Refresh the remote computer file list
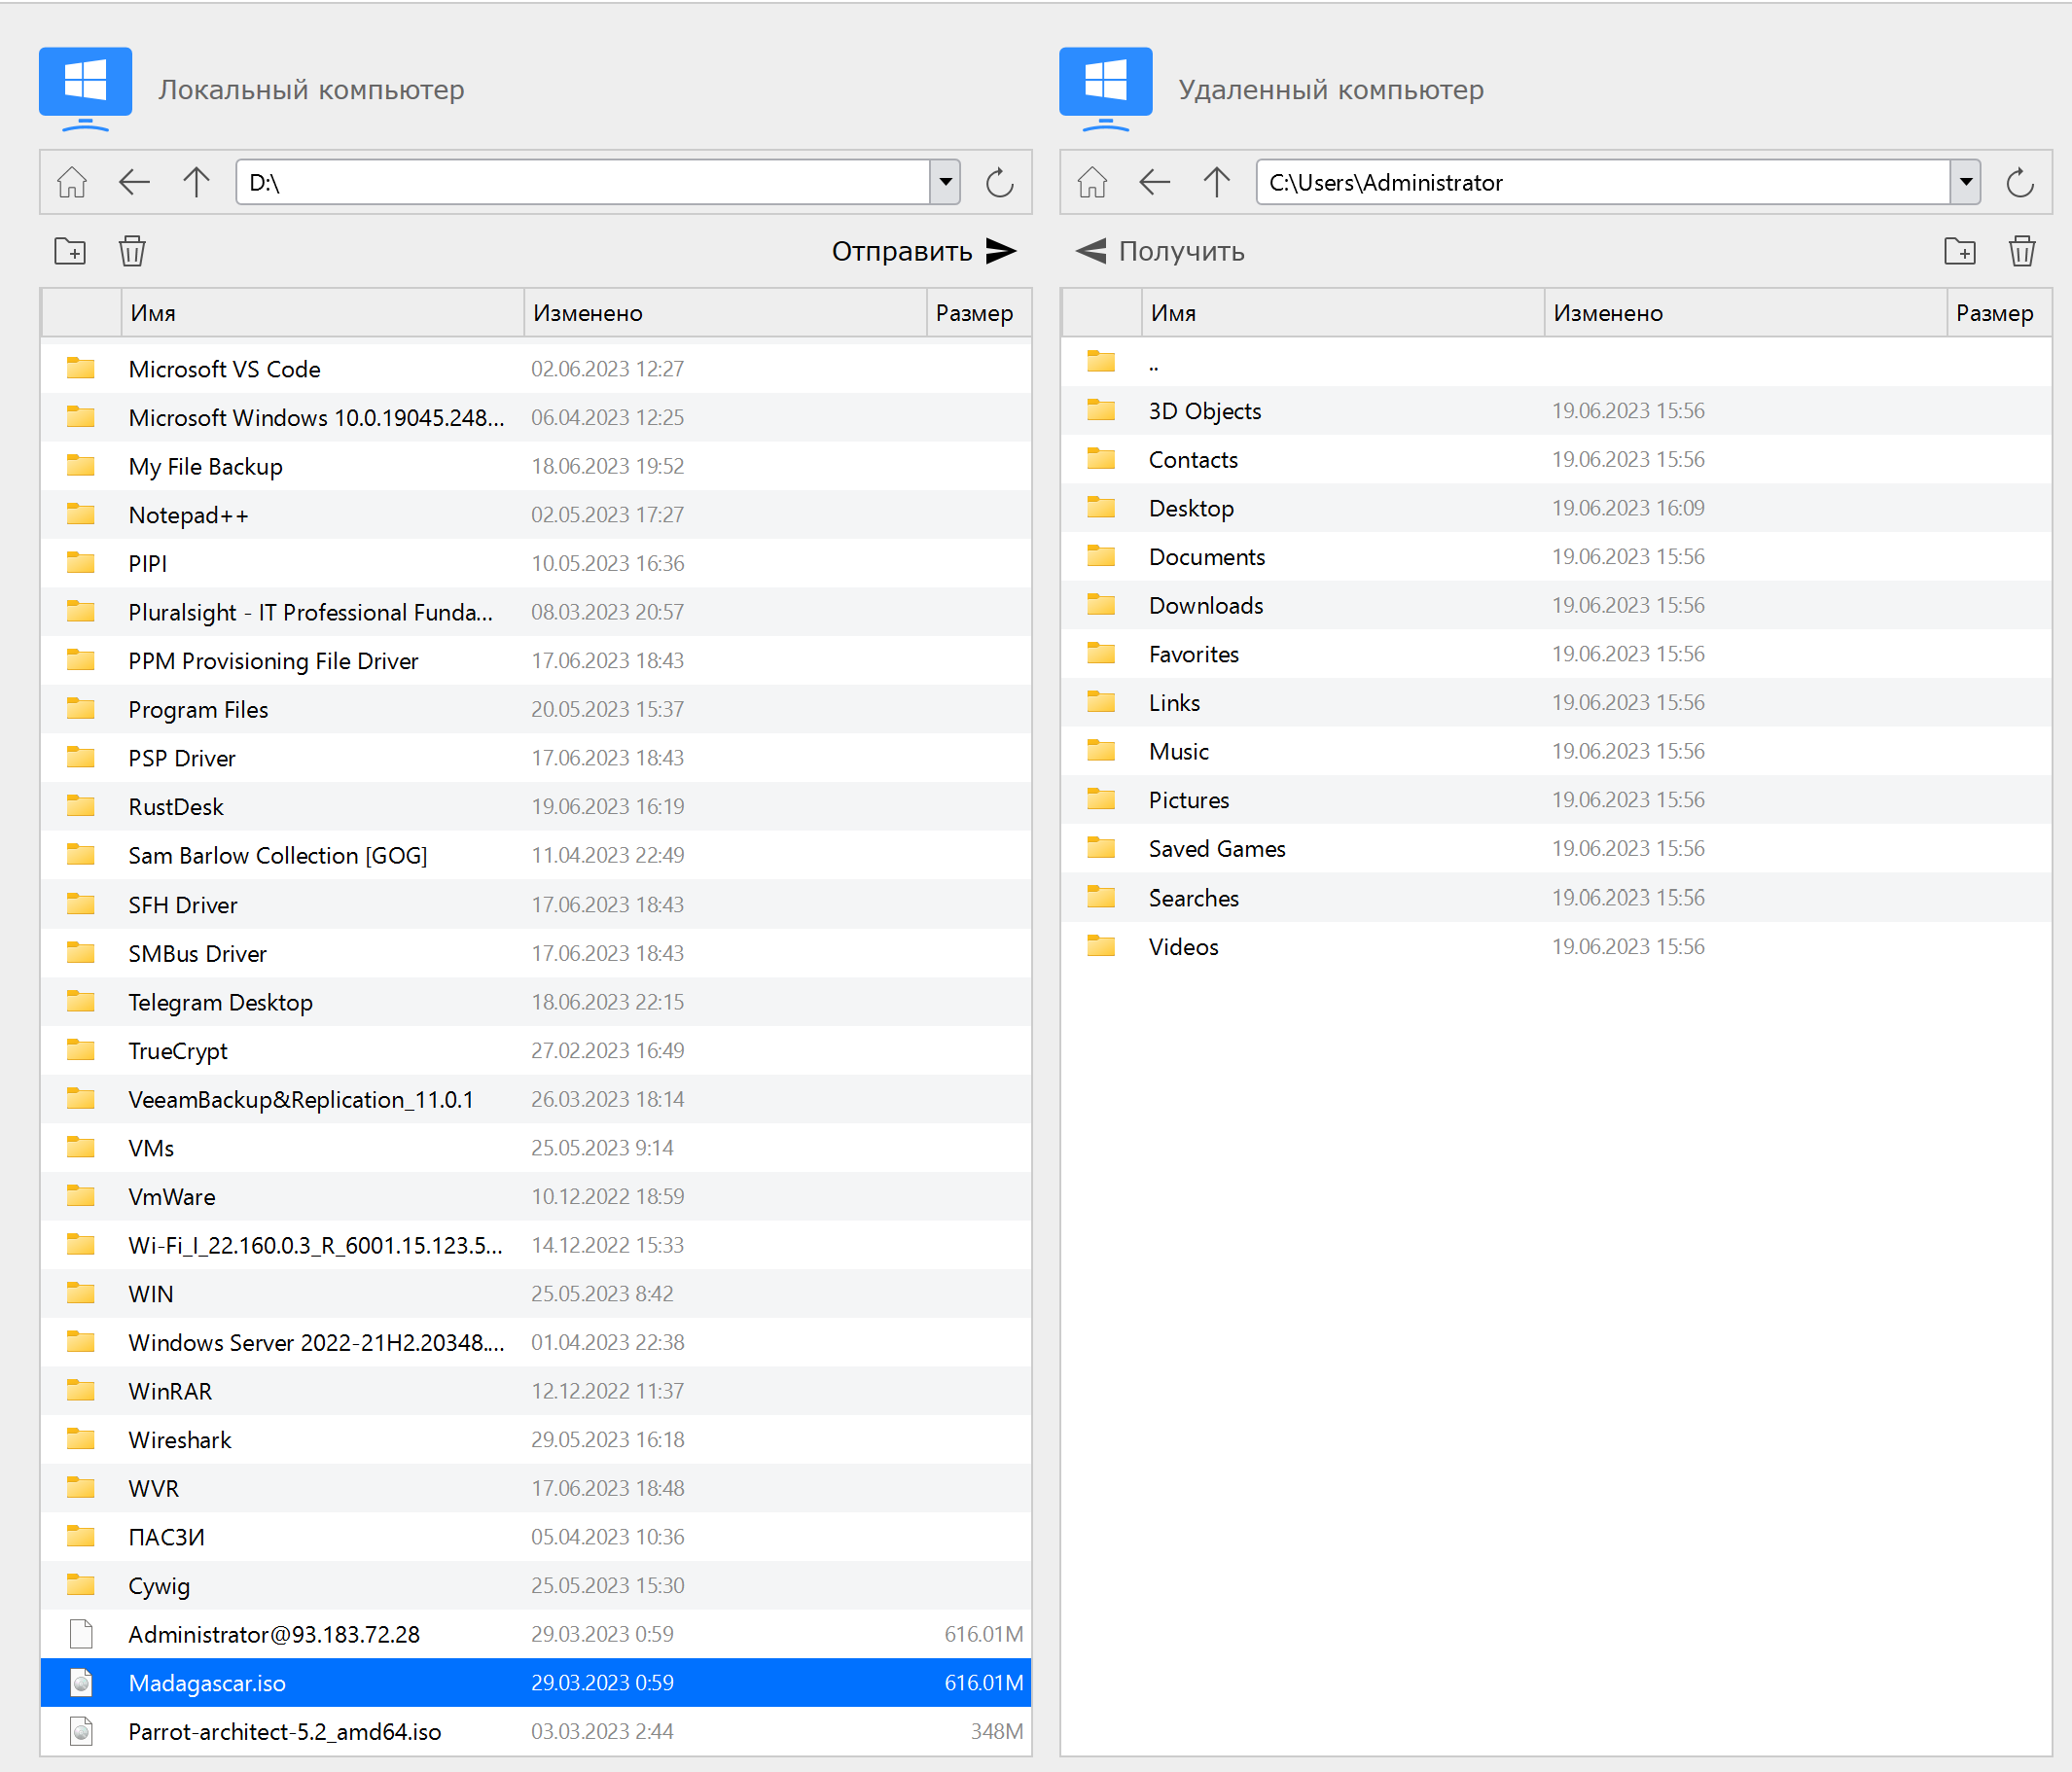The width and height of the screenshot is (2072, 1772). coord(2019,182)
